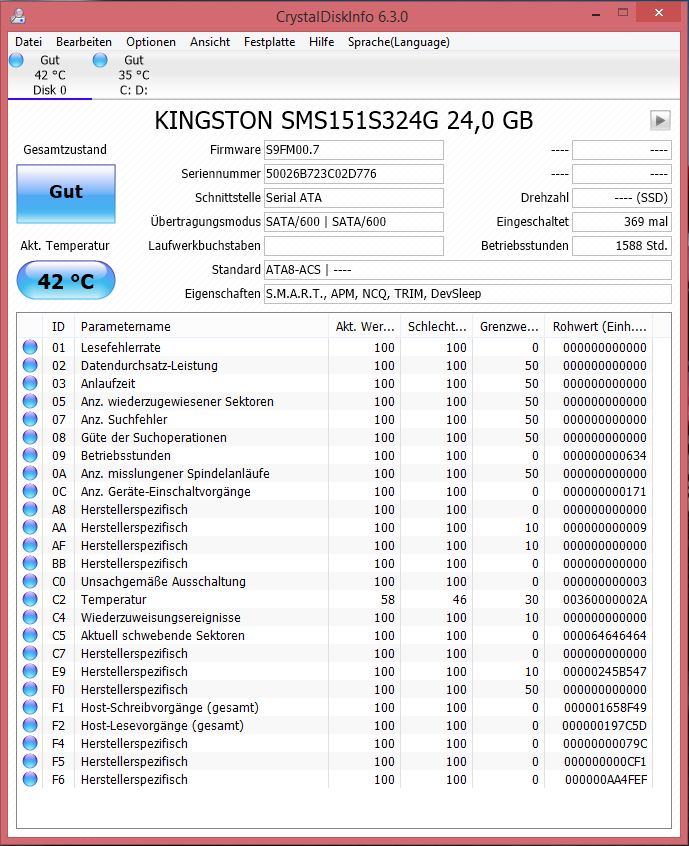This screenshot has width=689, height=846.
Task: Select the F5 Herstellerspezifisch row name
Action: (x=134, y=761)
